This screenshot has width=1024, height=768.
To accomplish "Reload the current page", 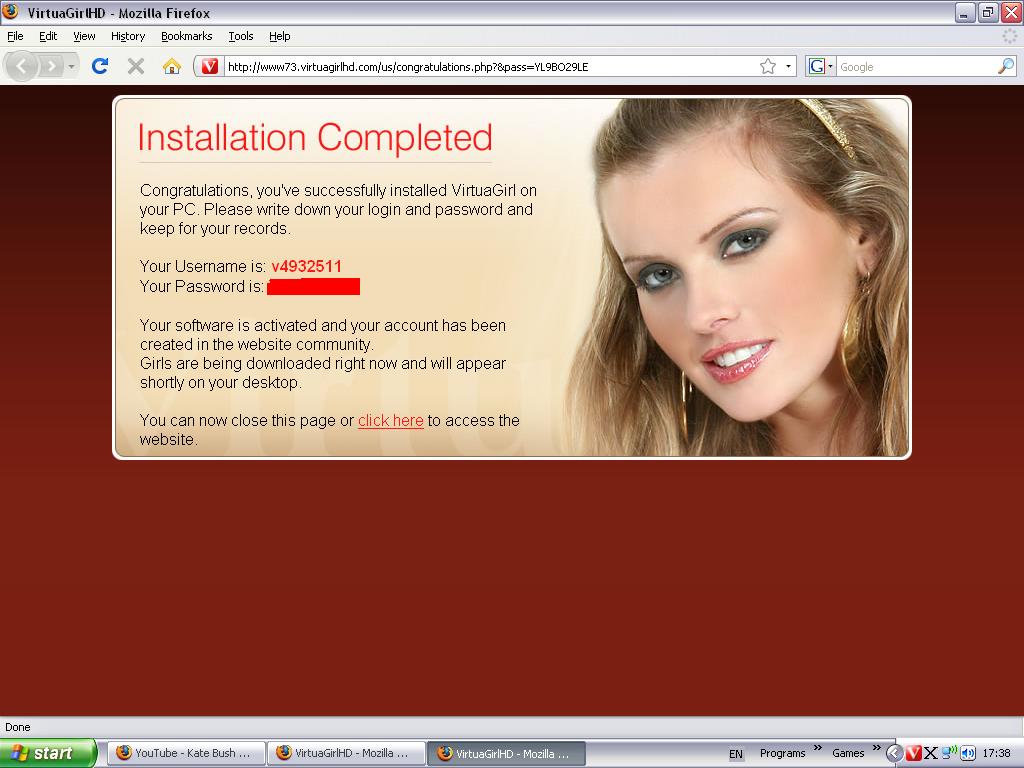I will (x=99, y=66).
